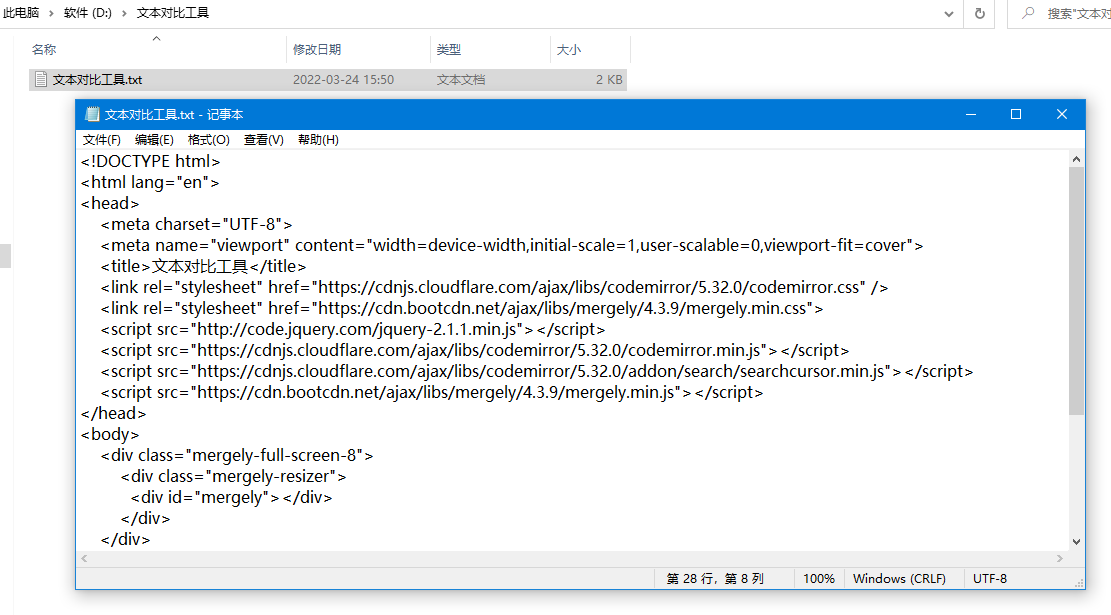The image size is (1111, 615).
Task: Open the 格式(O) menu in Notepad
Action: (207, 140)
